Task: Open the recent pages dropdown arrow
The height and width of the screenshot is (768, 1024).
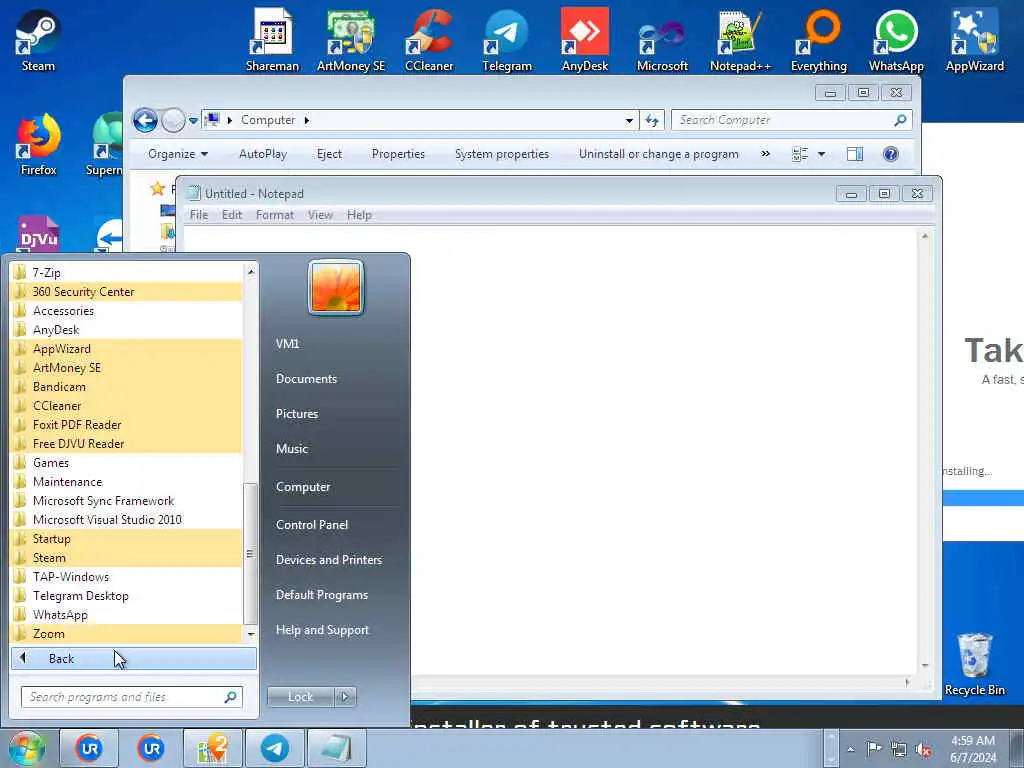Action: coord(193,121)
